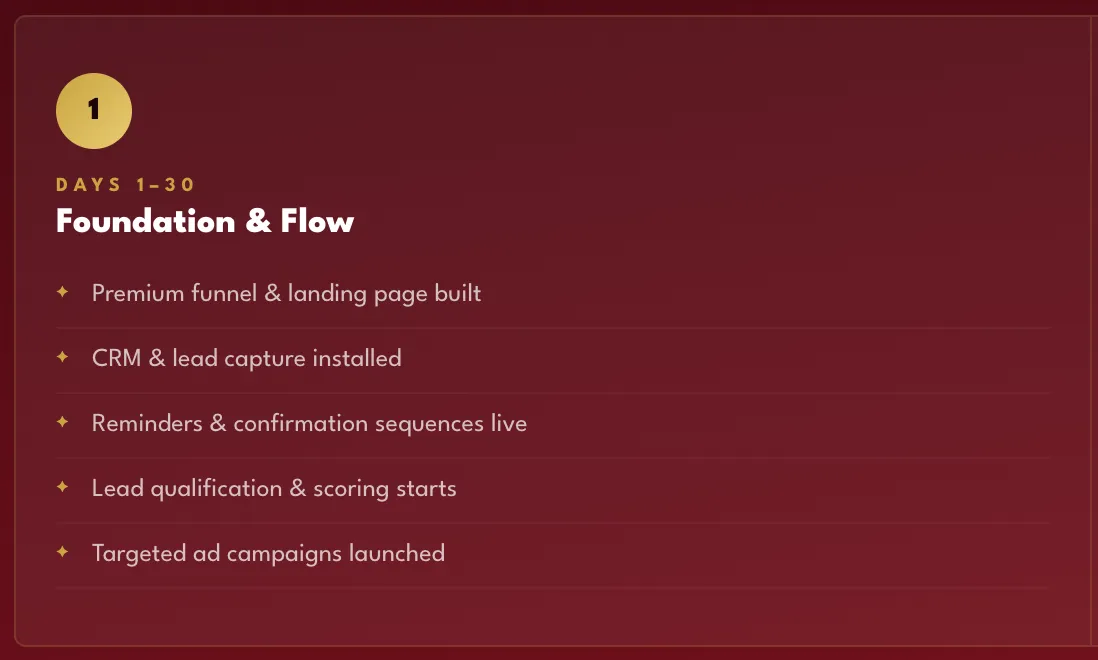Click Lead qualification & scoring starts item
Screen dimensions: 1098x660
tap(274, 489)
